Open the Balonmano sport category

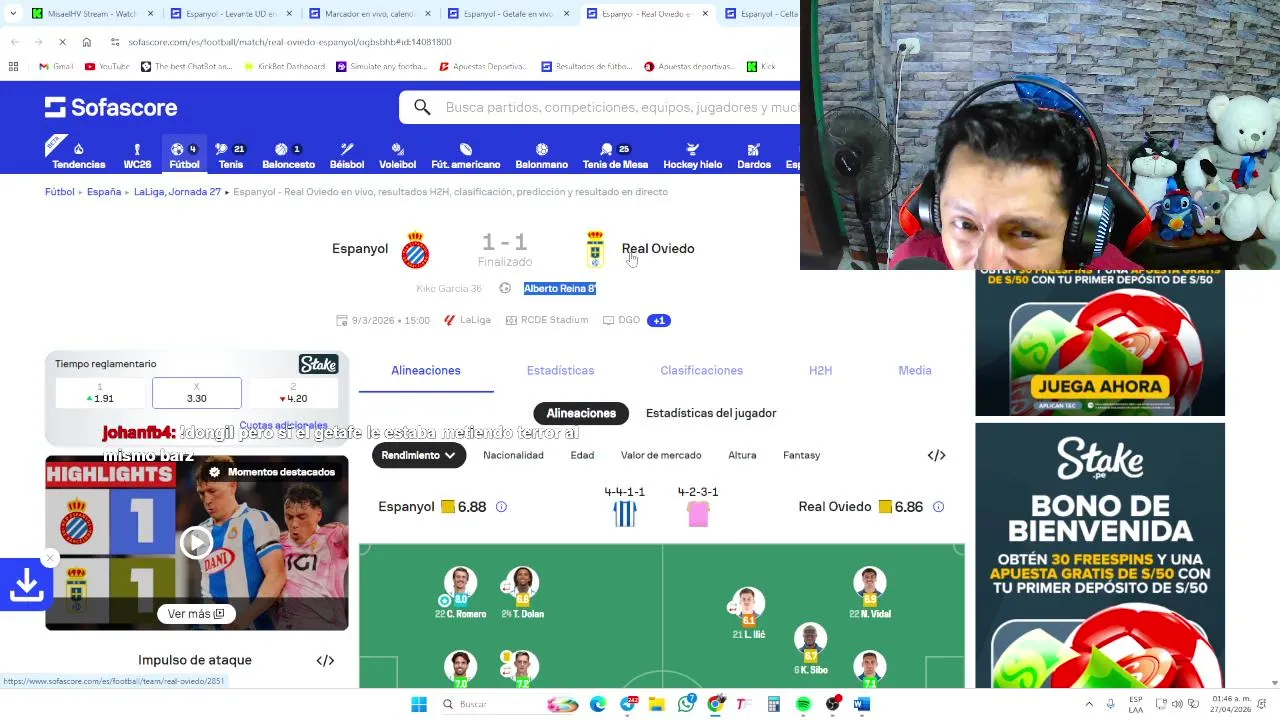(x=541, y=156)
